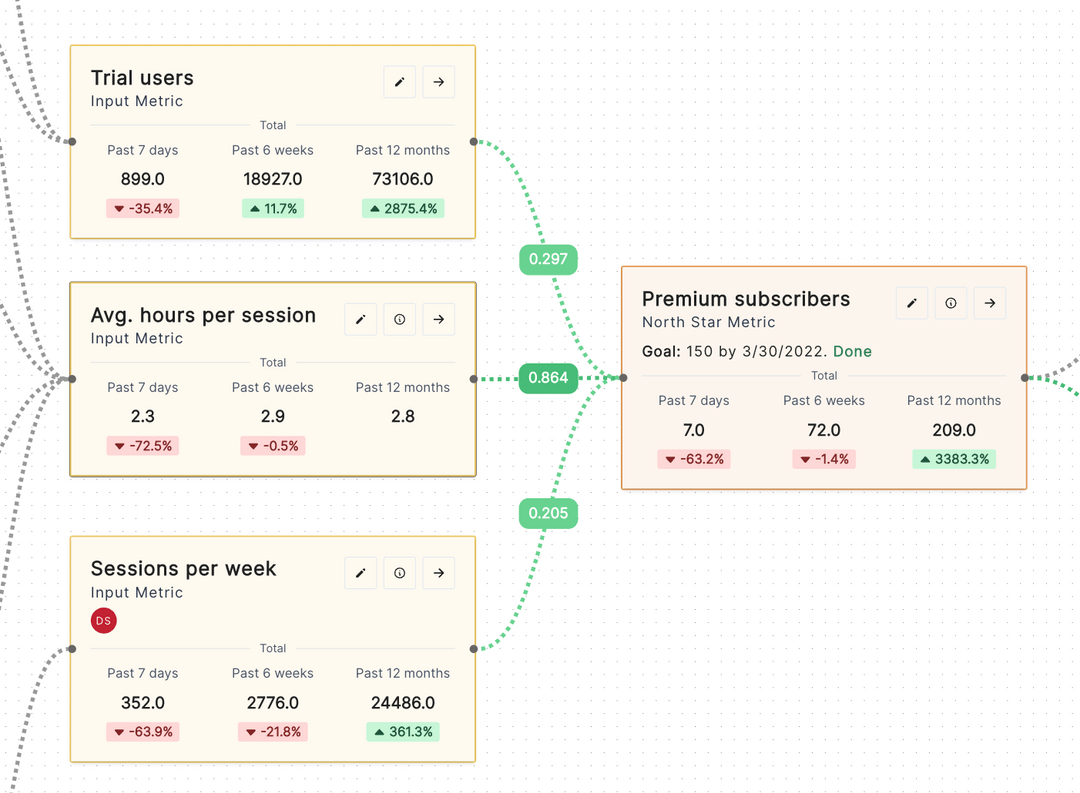
Task: Select the 361.3% growth badge on Sessions per week
Action: (x=403, y=731)
